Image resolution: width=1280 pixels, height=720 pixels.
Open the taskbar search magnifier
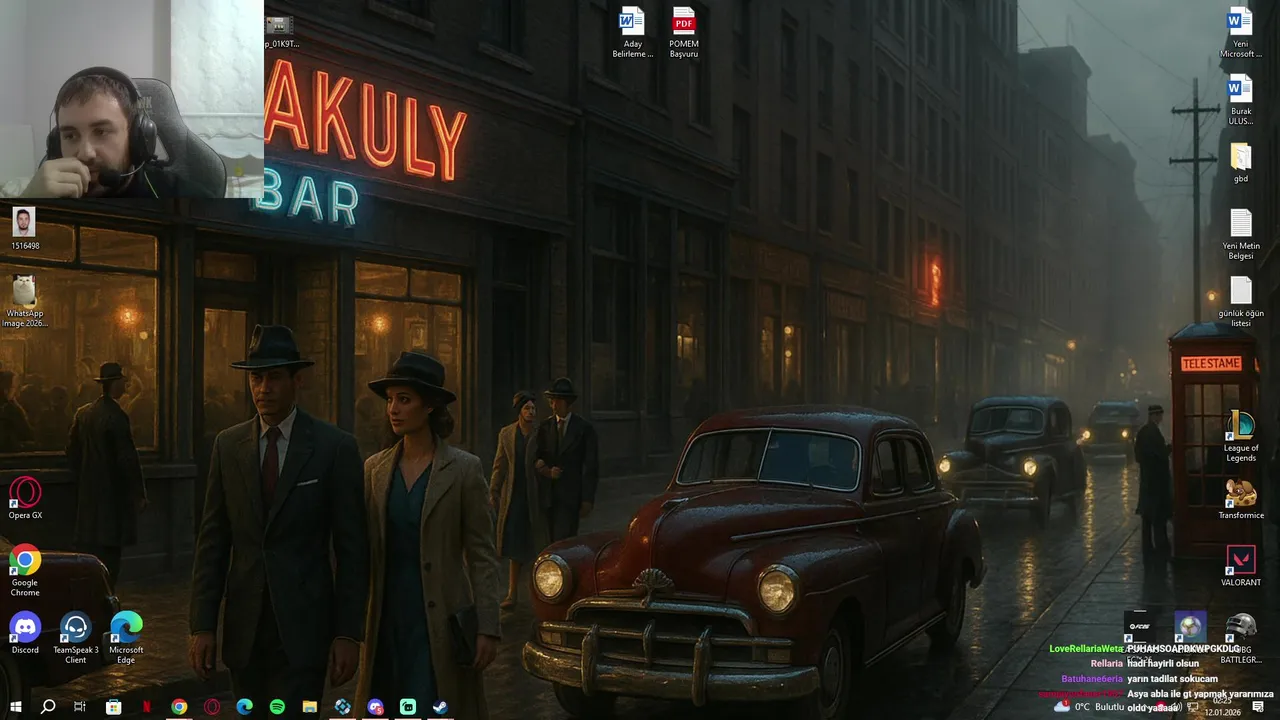pyautogui.click(x=48, y=707)
